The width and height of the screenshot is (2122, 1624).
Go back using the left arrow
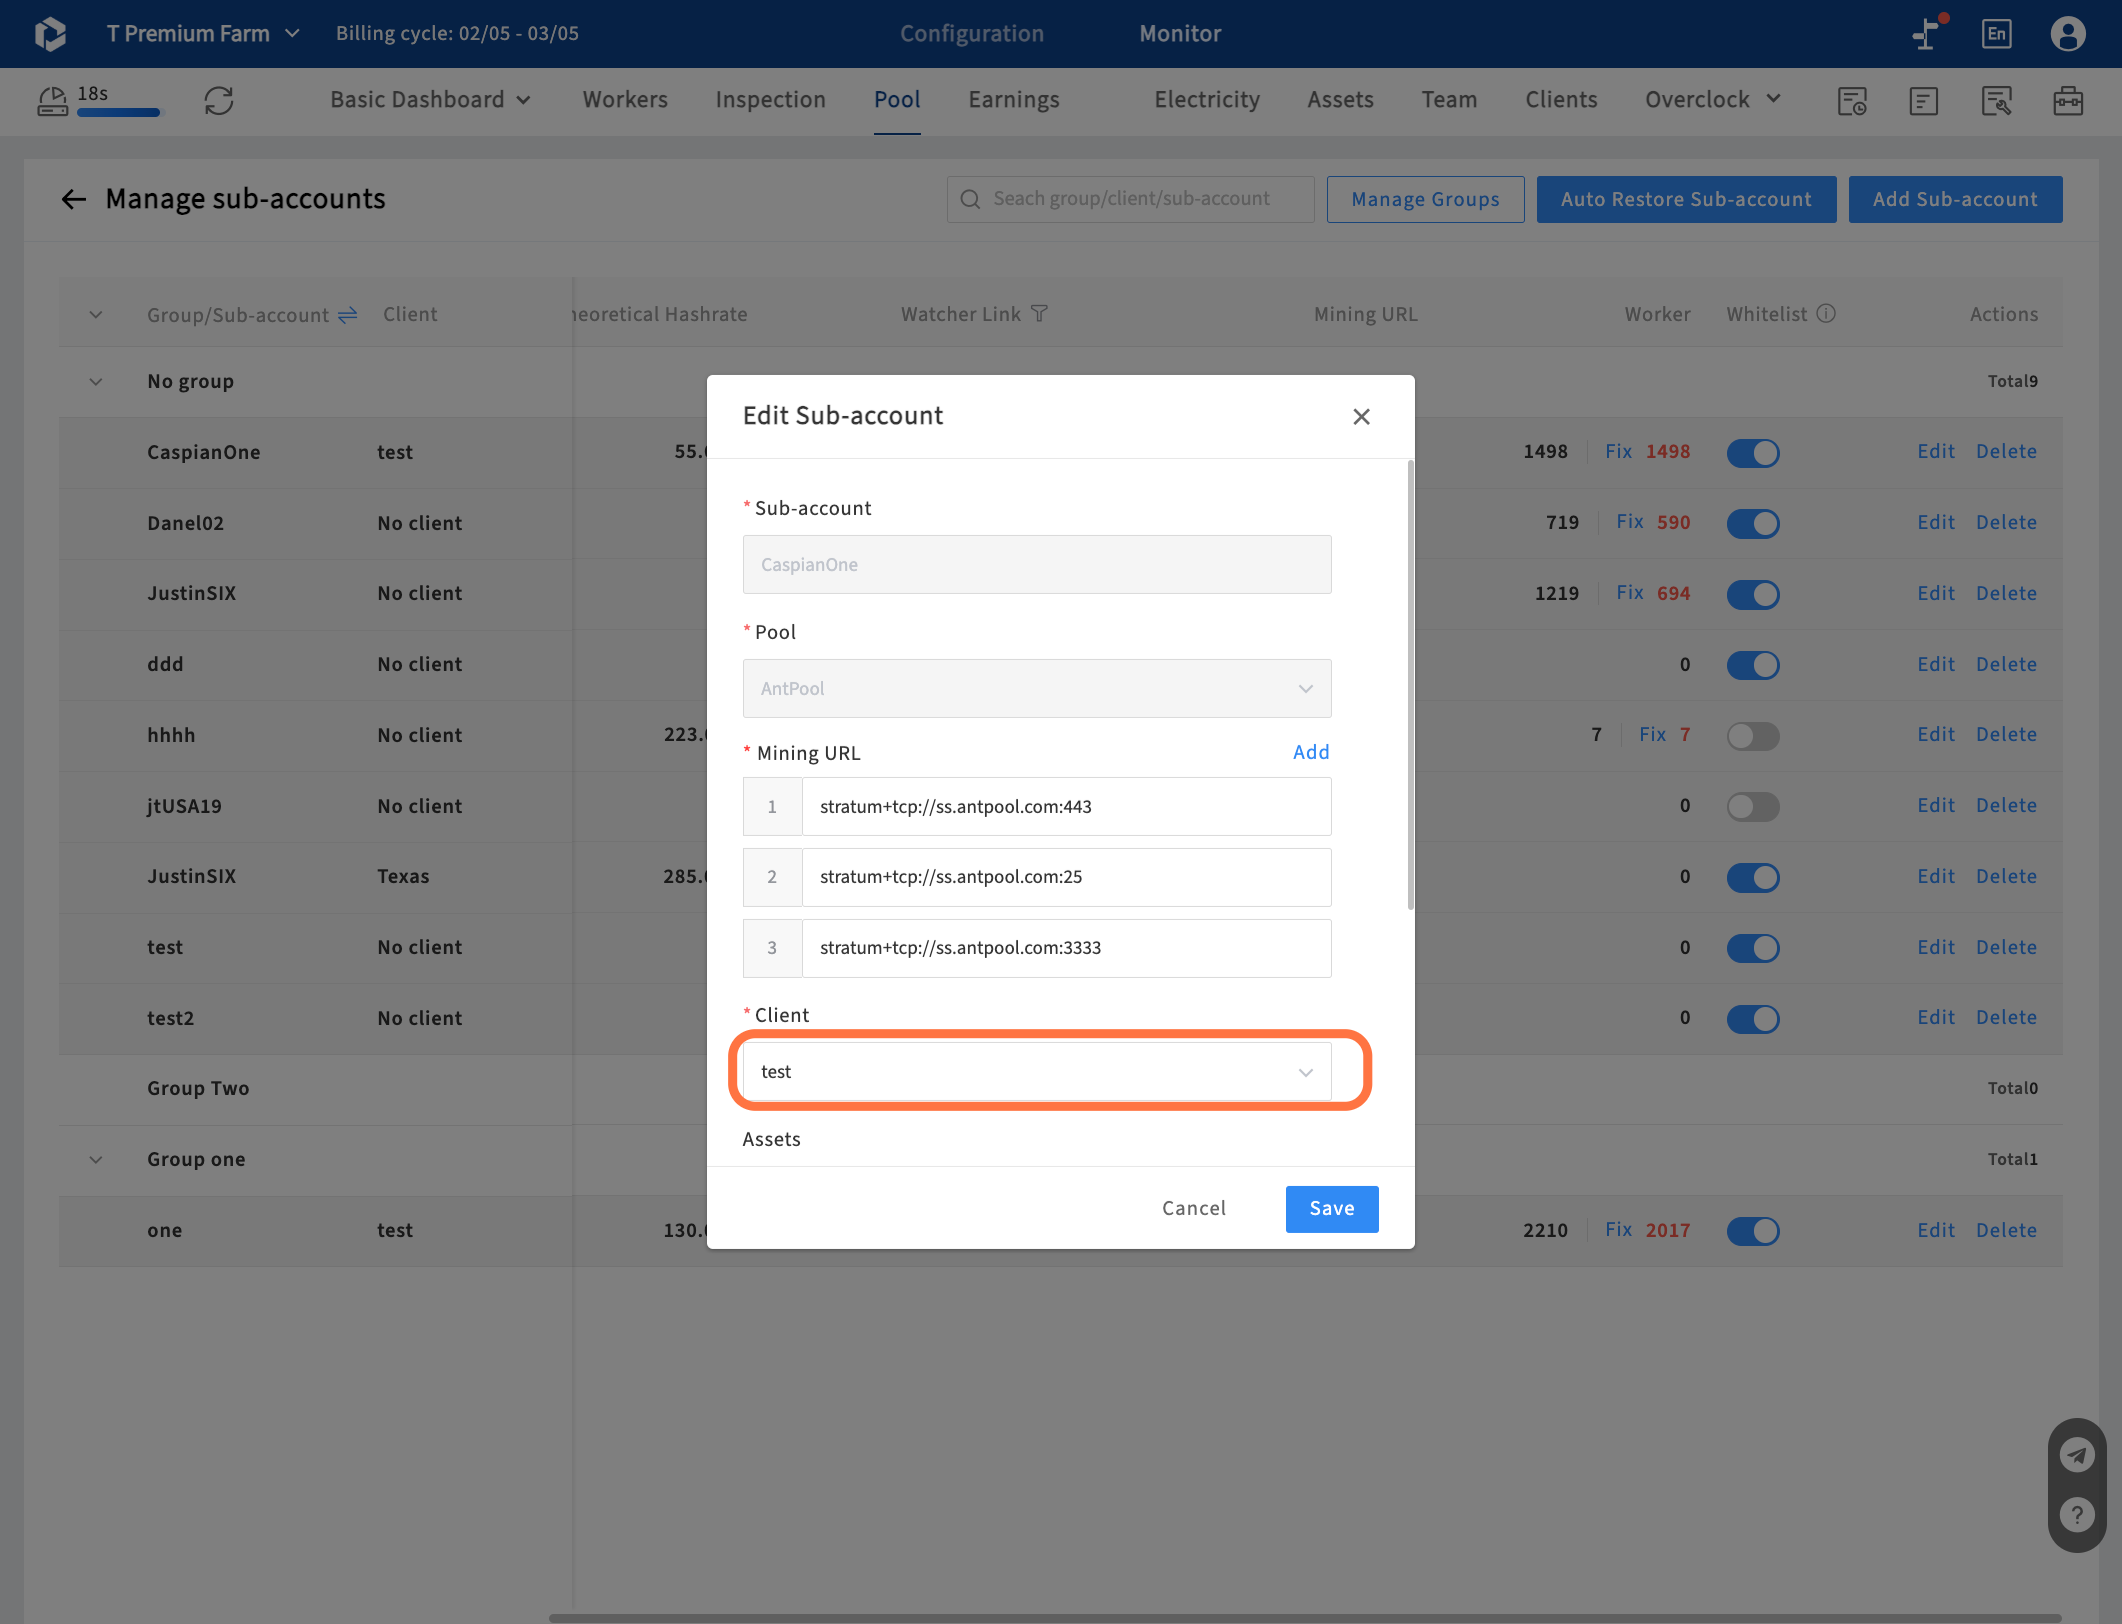(73, 199)
